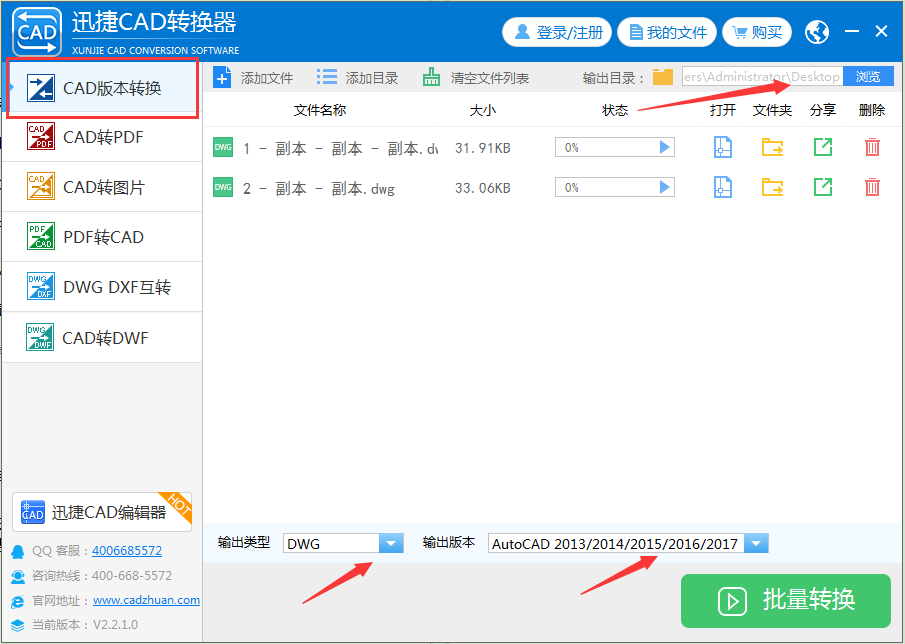Expand the 输出版本 AutoCAD dropdown
This screenshot has width=905, height=644.
coord(756,543)
